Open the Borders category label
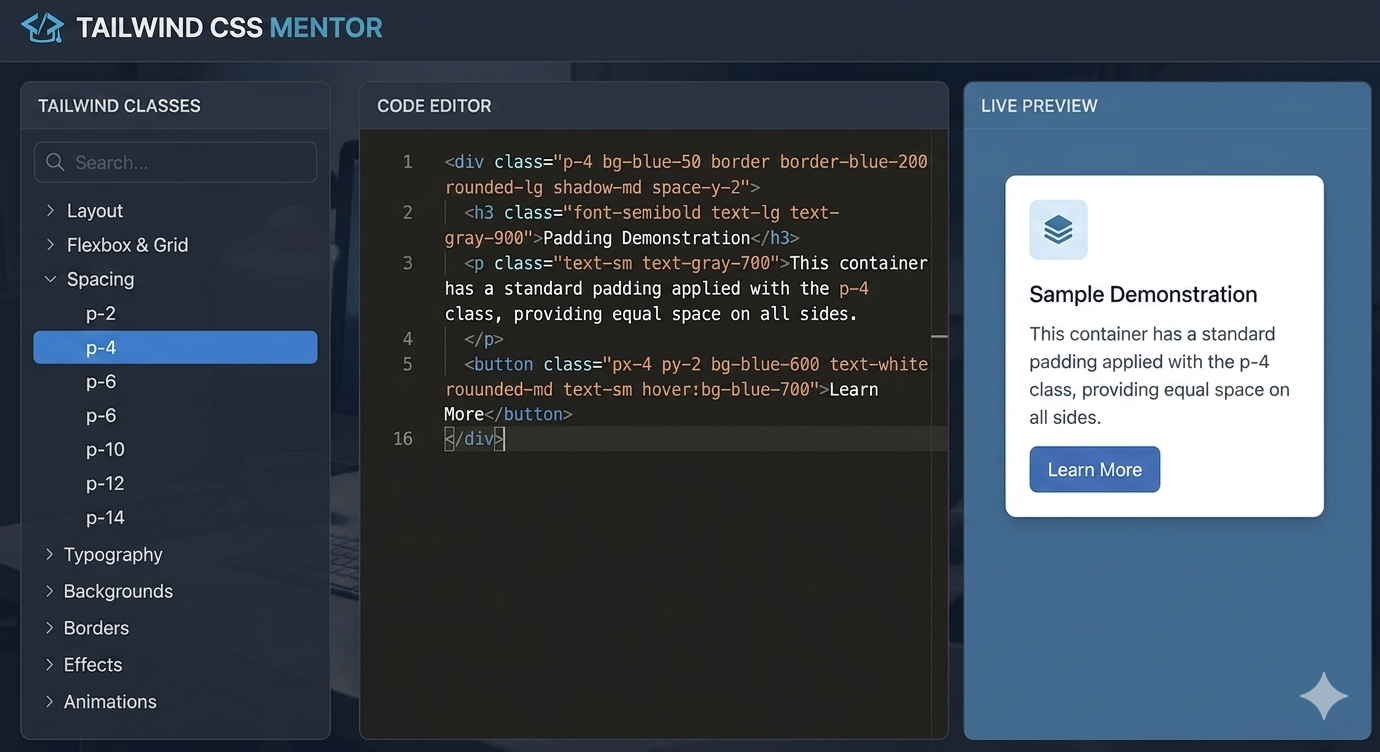 pyautogui.click(x=96, y=628)
